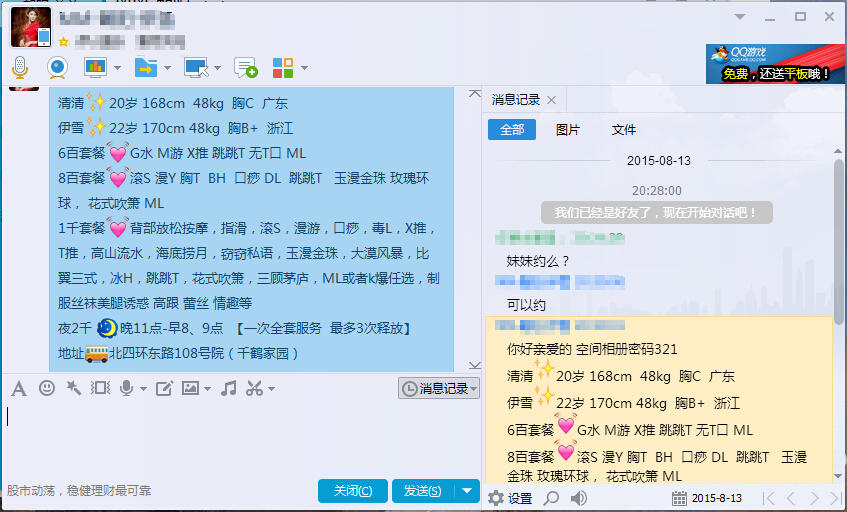The height and width of the screenshot is (512, 847).
Task: Expand the presentation demo dropdown arrow
Action: pyautogui.click(x=117, y=68)
